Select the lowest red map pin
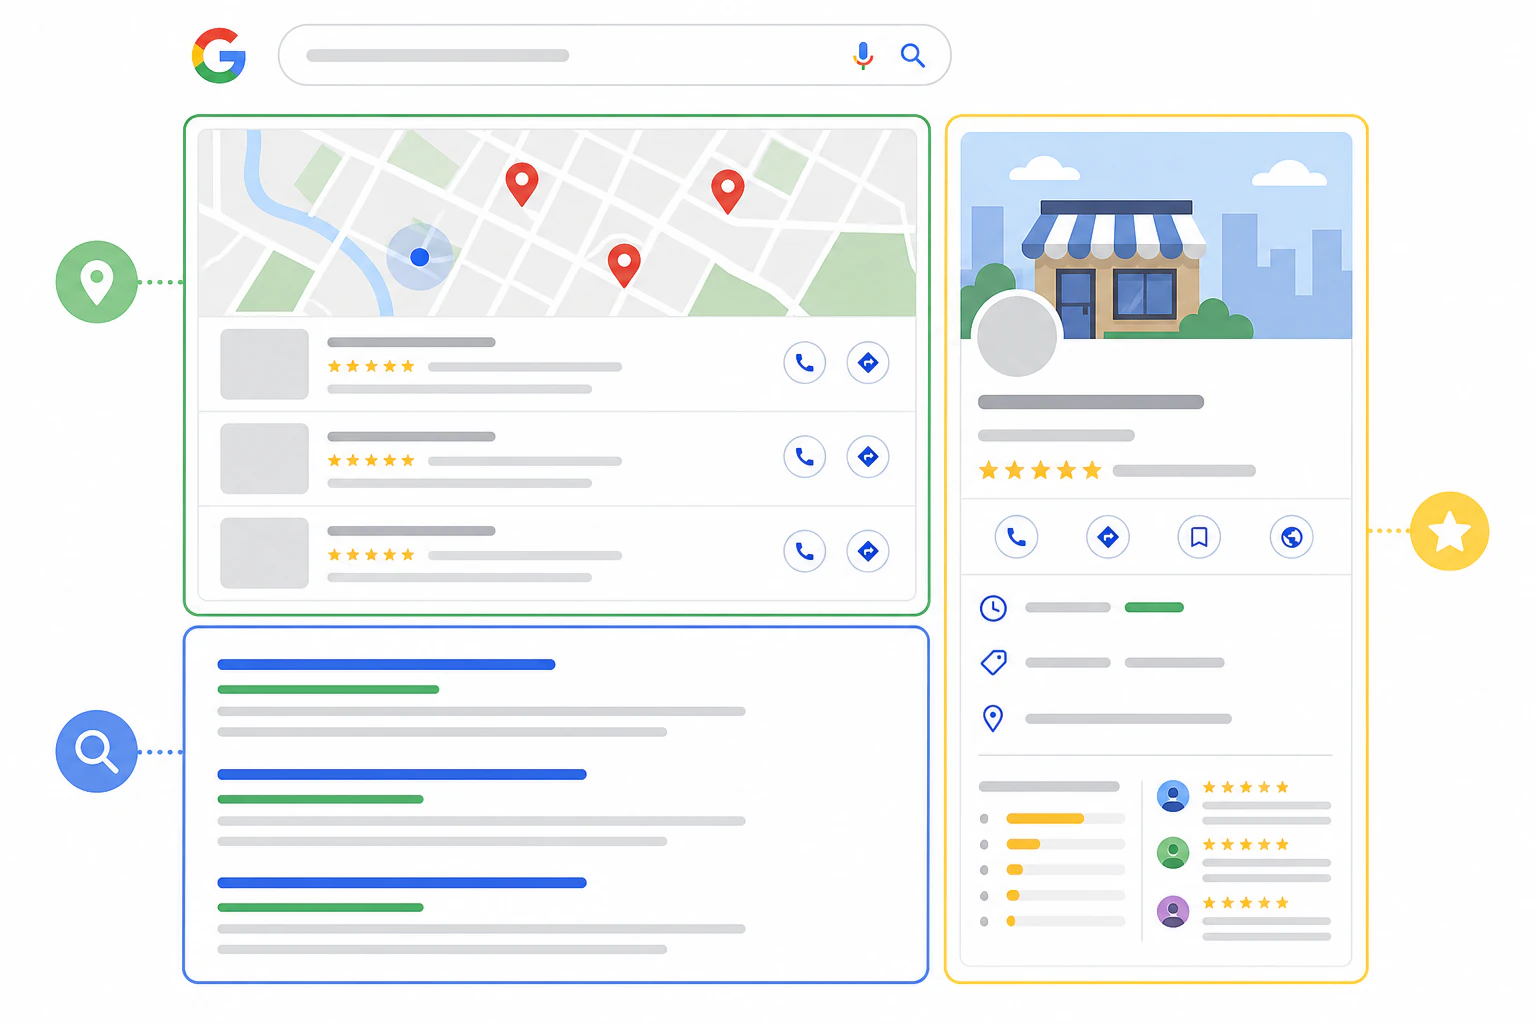1536x1024 pixels. 624,265
